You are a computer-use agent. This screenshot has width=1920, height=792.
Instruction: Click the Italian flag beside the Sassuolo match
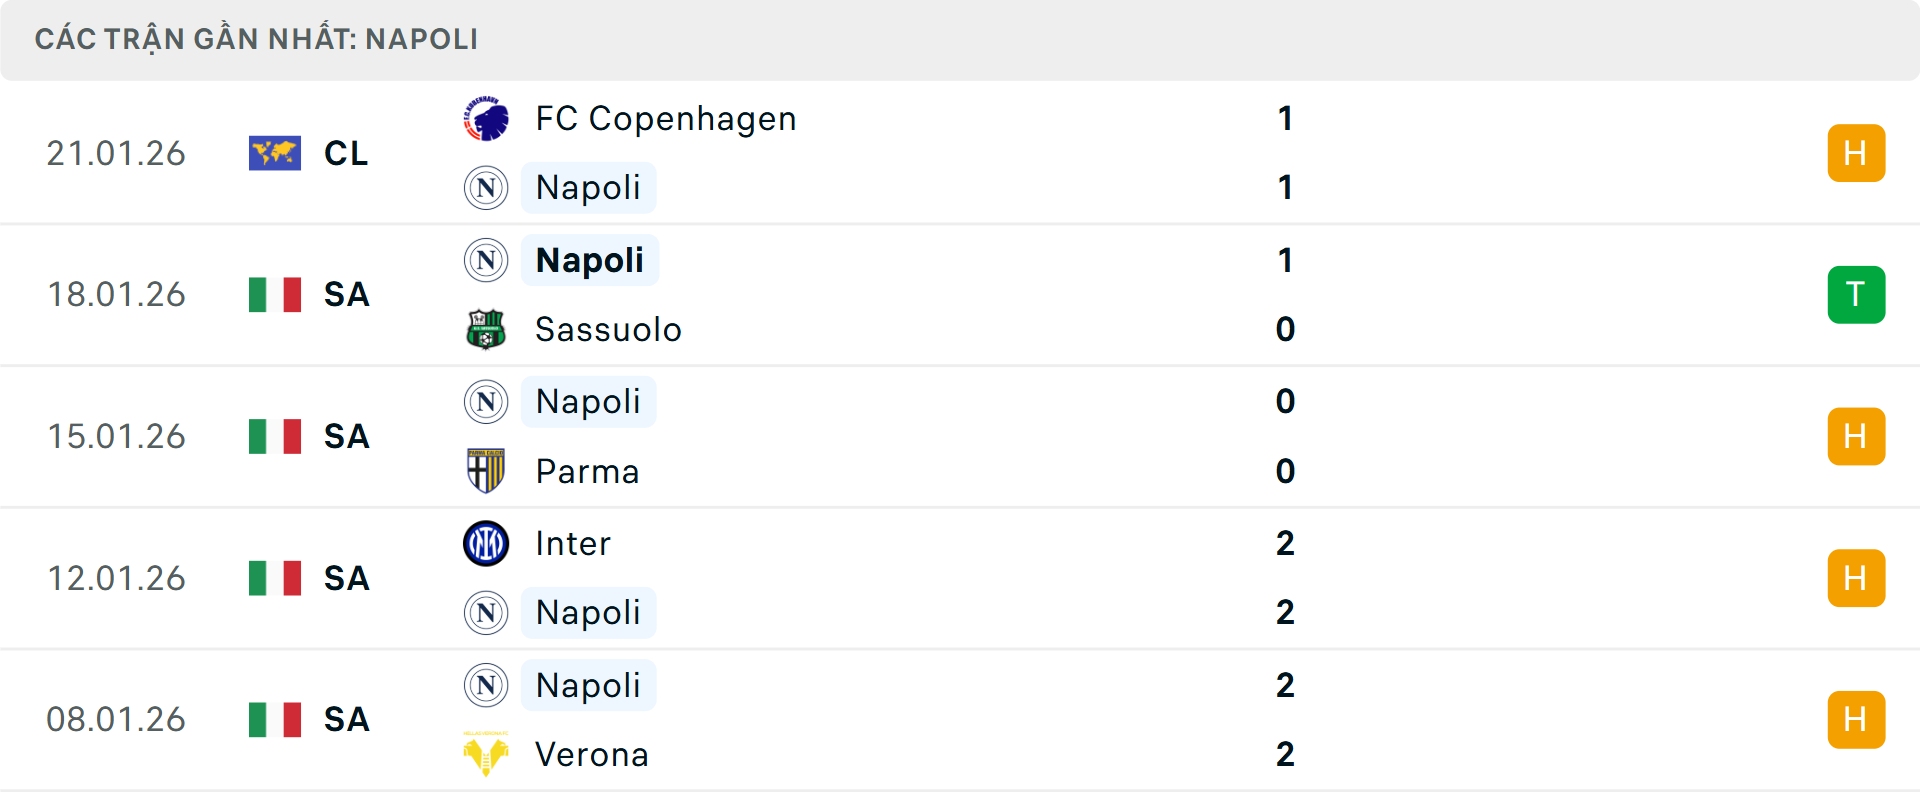tap(275, 295)
